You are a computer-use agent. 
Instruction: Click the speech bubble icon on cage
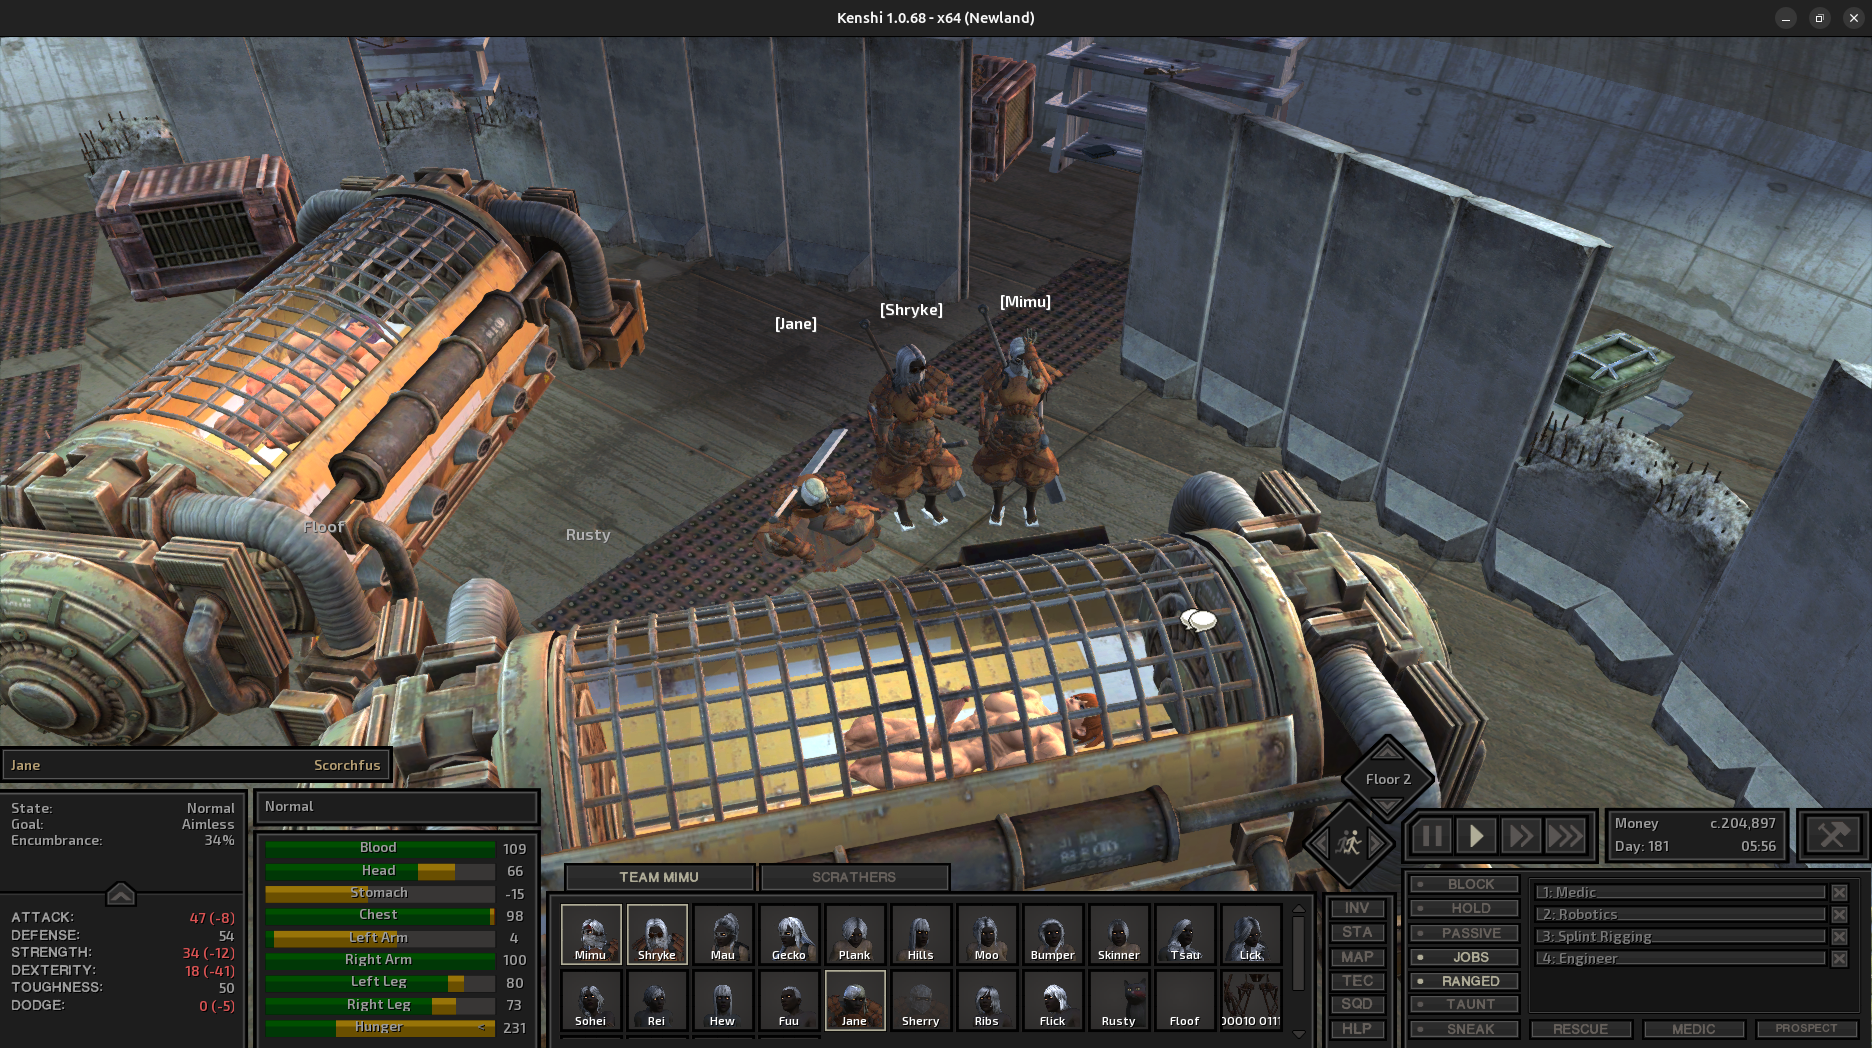click(x=1198, y=621)
